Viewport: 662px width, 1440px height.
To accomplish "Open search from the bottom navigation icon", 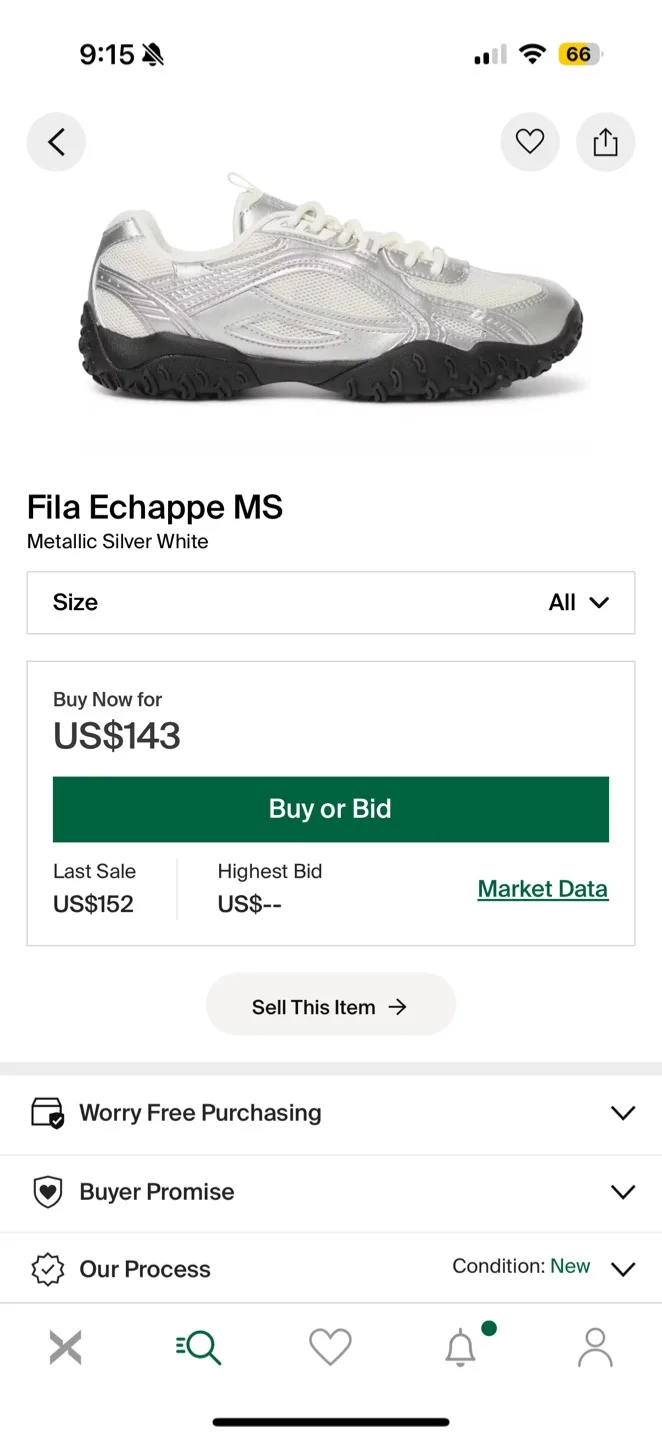I will tap(198, 1347).
